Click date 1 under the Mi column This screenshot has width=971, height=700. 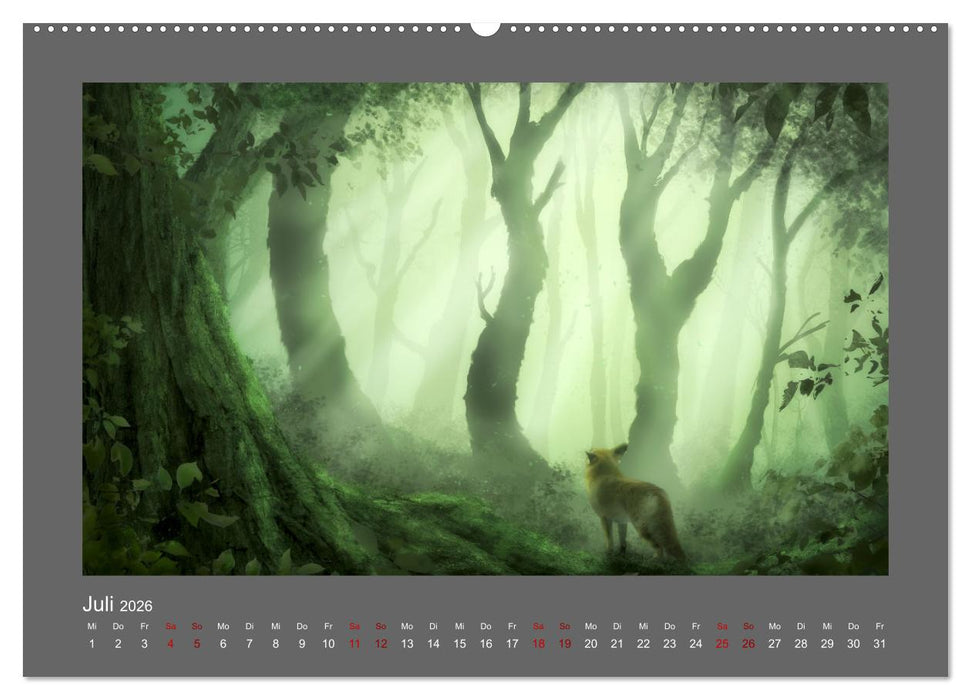(90, 643)
